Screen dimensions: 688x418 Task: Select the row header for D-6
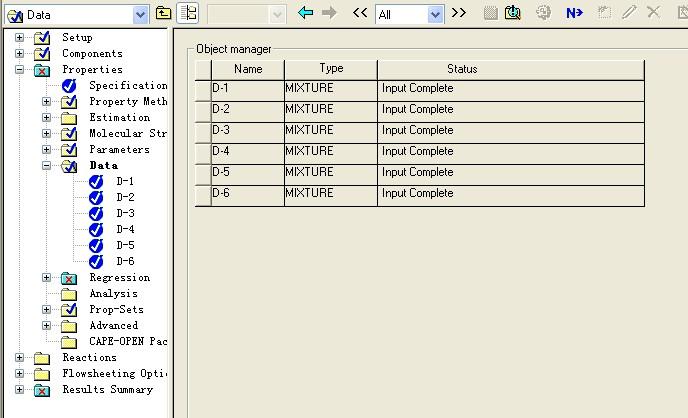point(203,196)
